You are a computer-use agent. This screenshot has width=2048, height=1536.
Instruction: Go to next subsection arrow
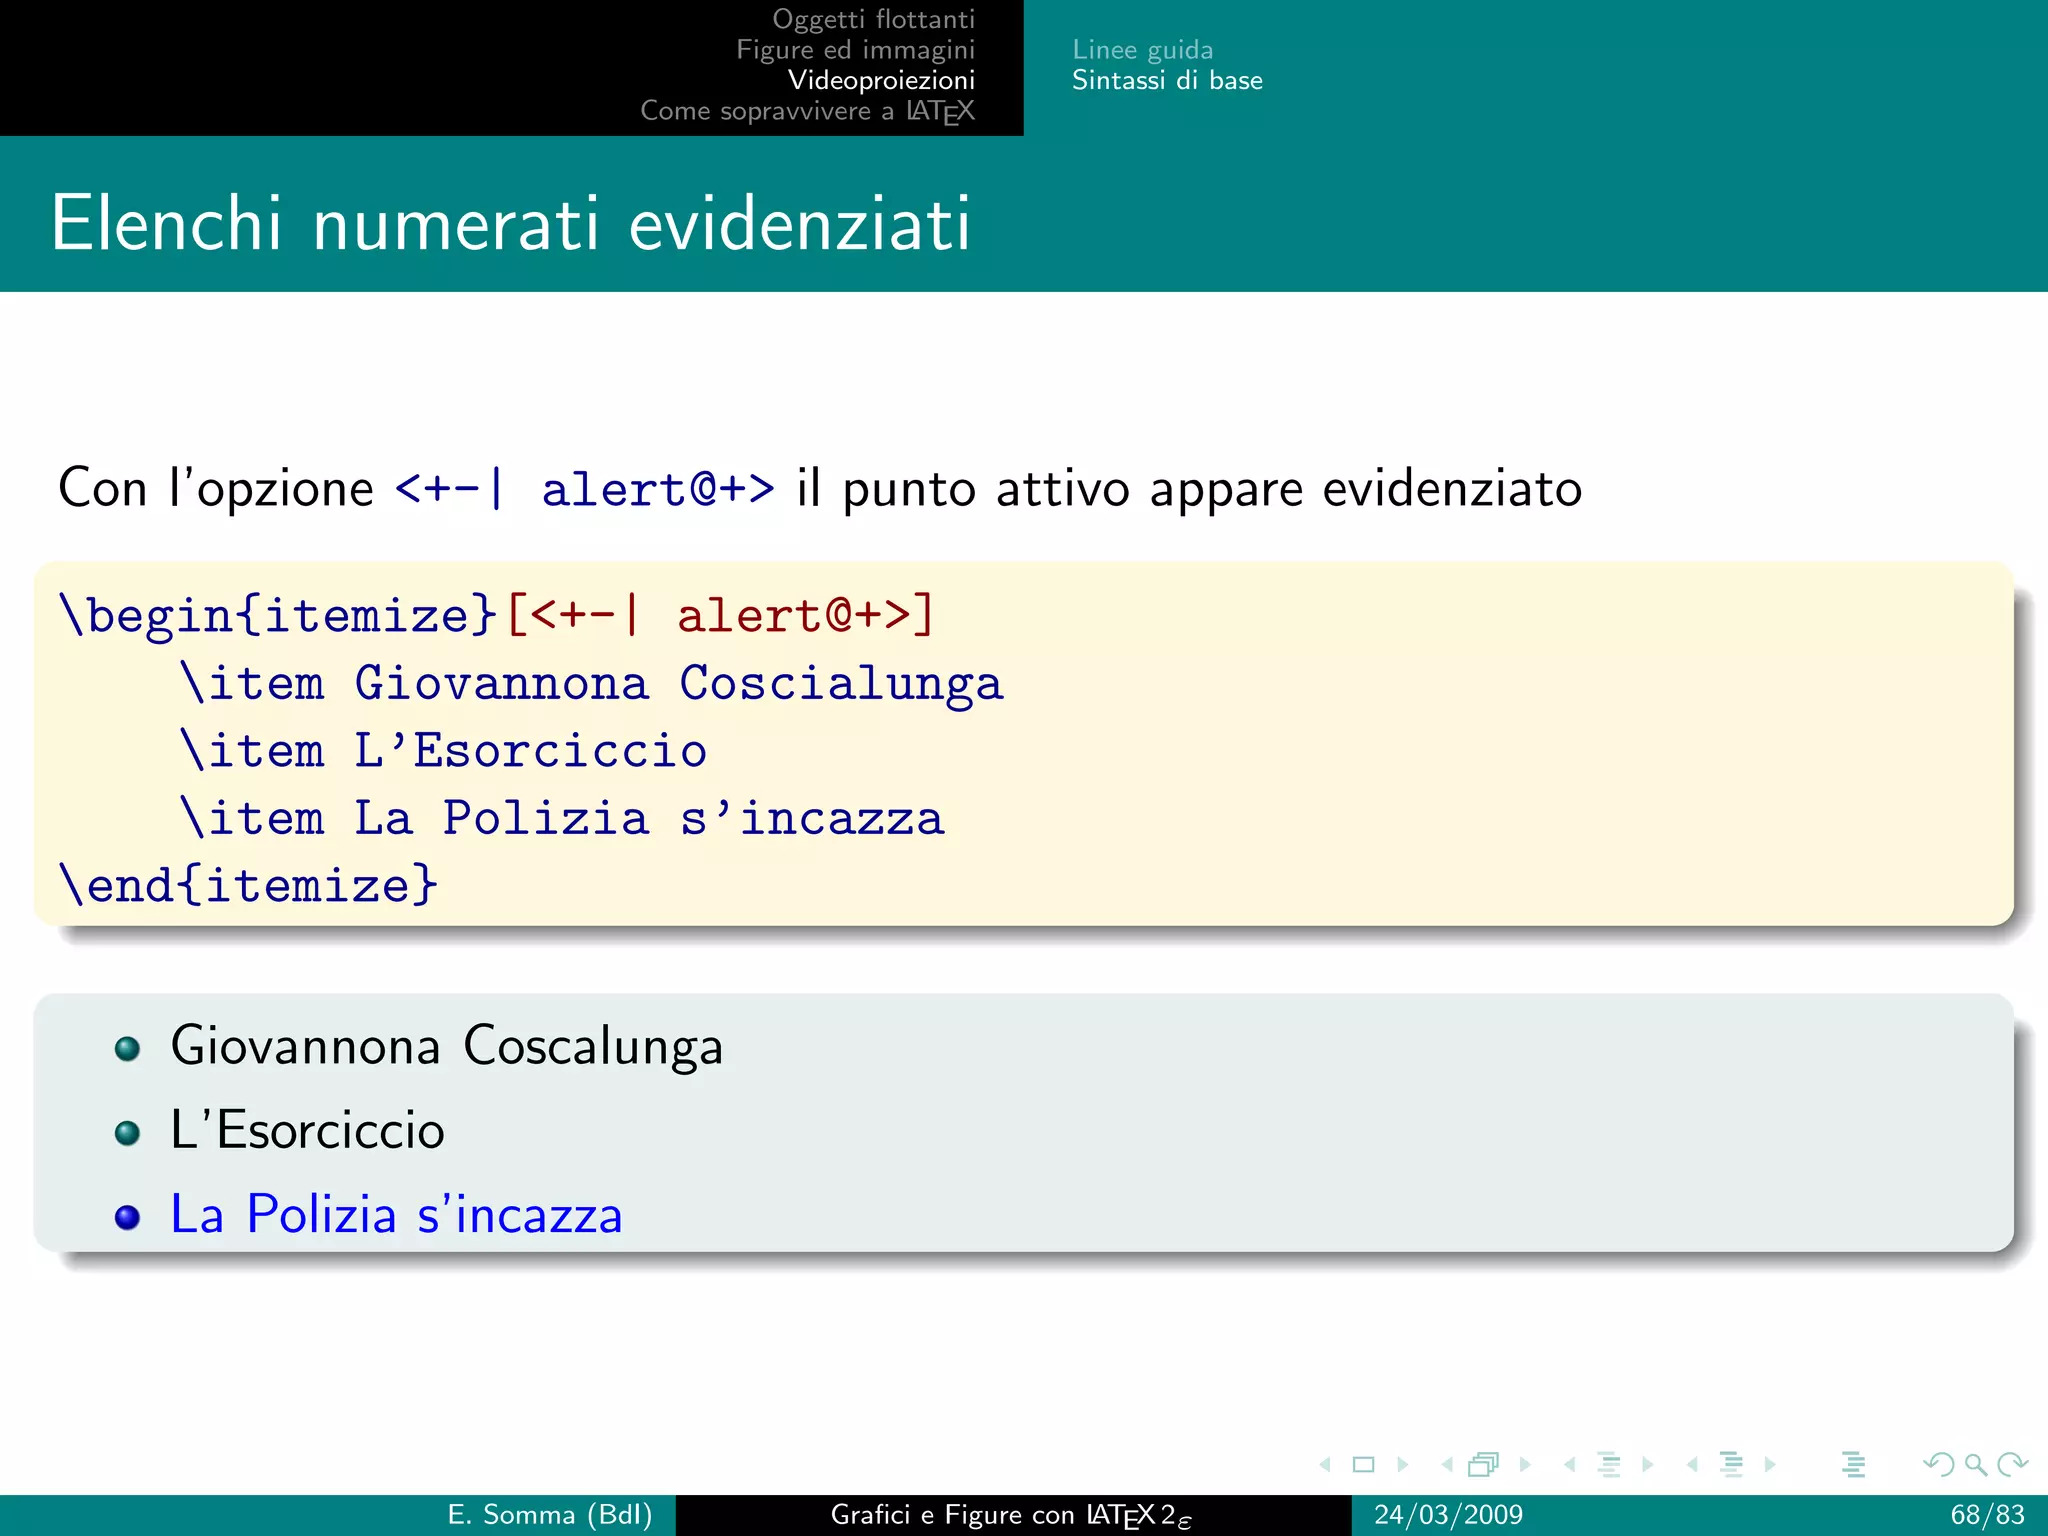tap(1647, 1465)
